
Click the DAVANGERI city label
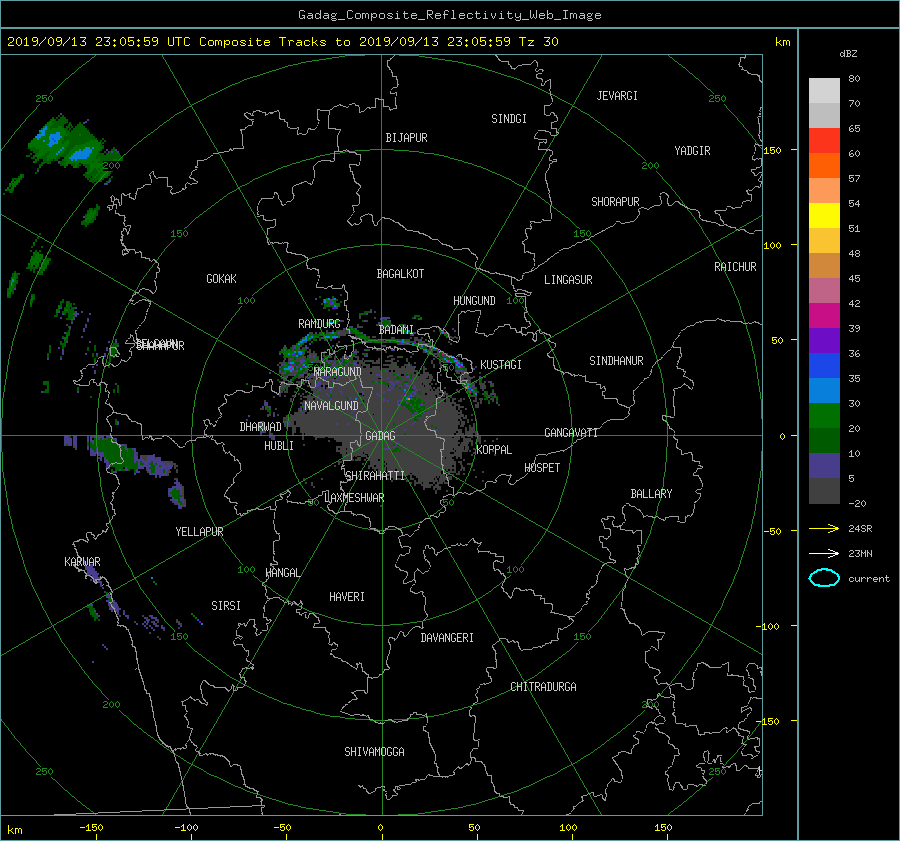tap(447, 638)
